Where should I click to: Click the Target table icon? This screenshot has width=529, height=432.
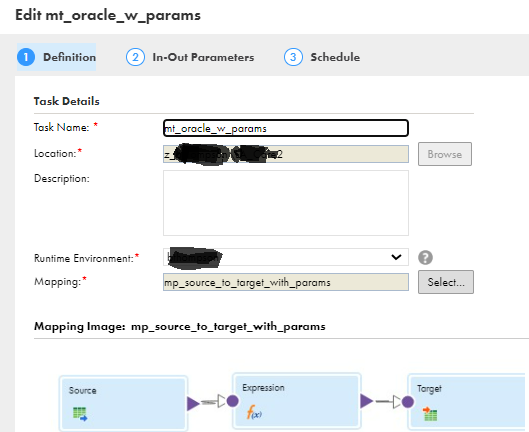[x=430, y=414]
